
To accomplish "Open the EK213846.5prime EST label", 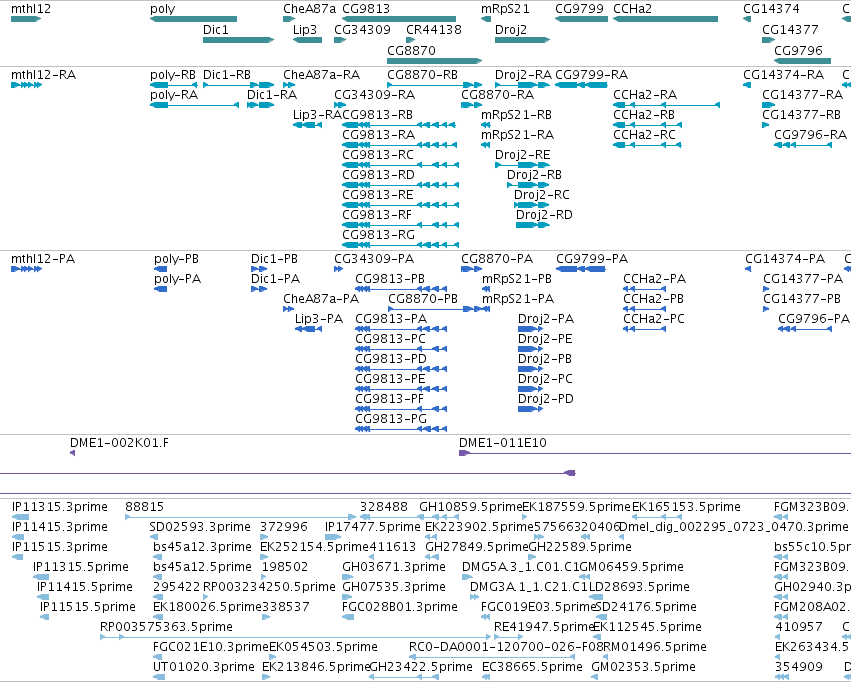I will (316, 667).
